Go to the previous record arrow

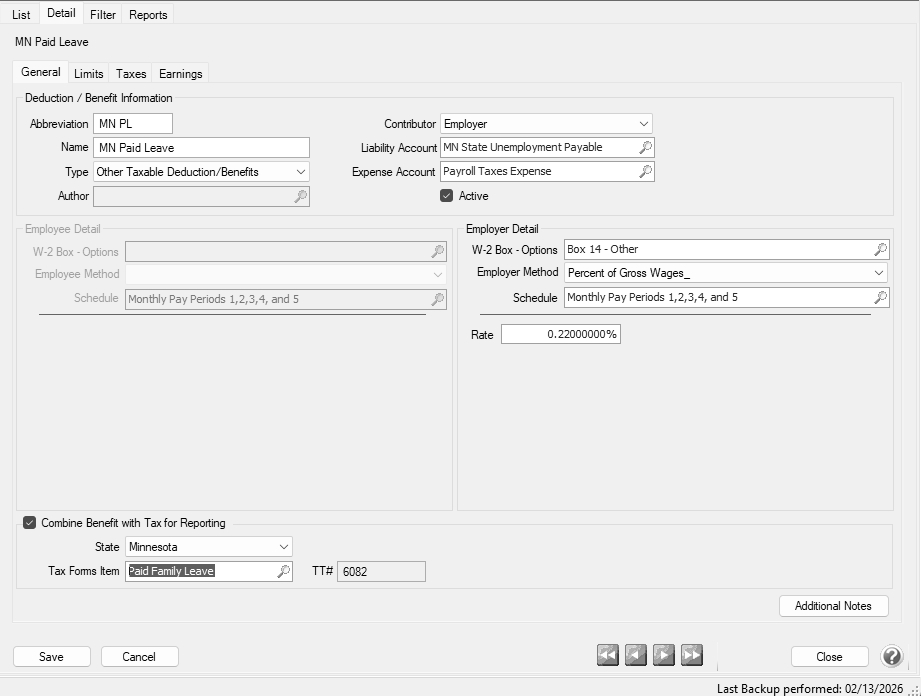click(x=636, y=656)
